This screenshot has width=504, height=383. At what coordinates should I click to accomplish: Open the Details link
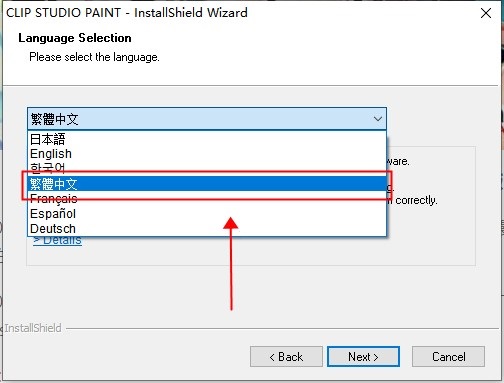pos(57,241)
